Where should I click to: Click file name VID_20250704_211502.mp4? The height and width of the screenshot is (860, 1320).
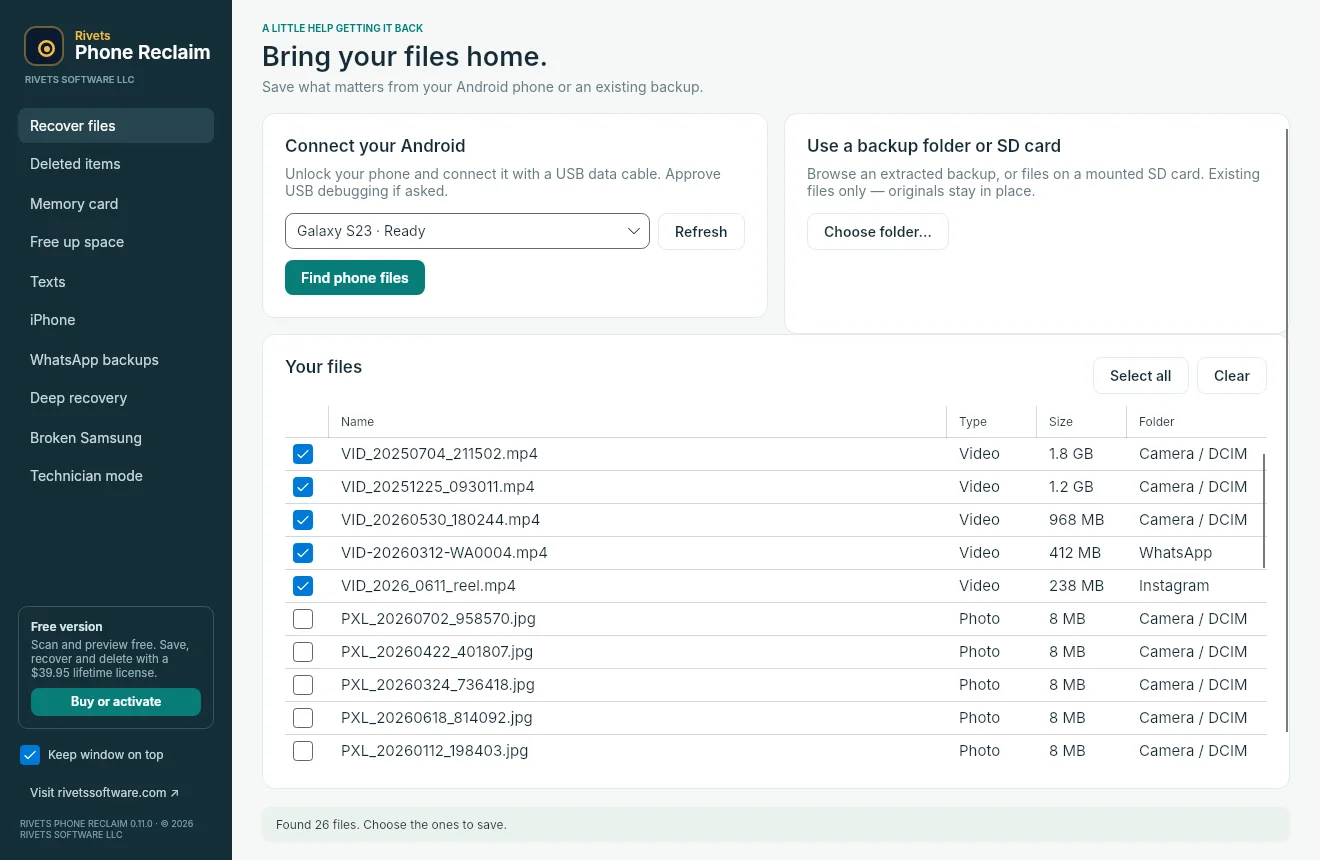point(439,454)
